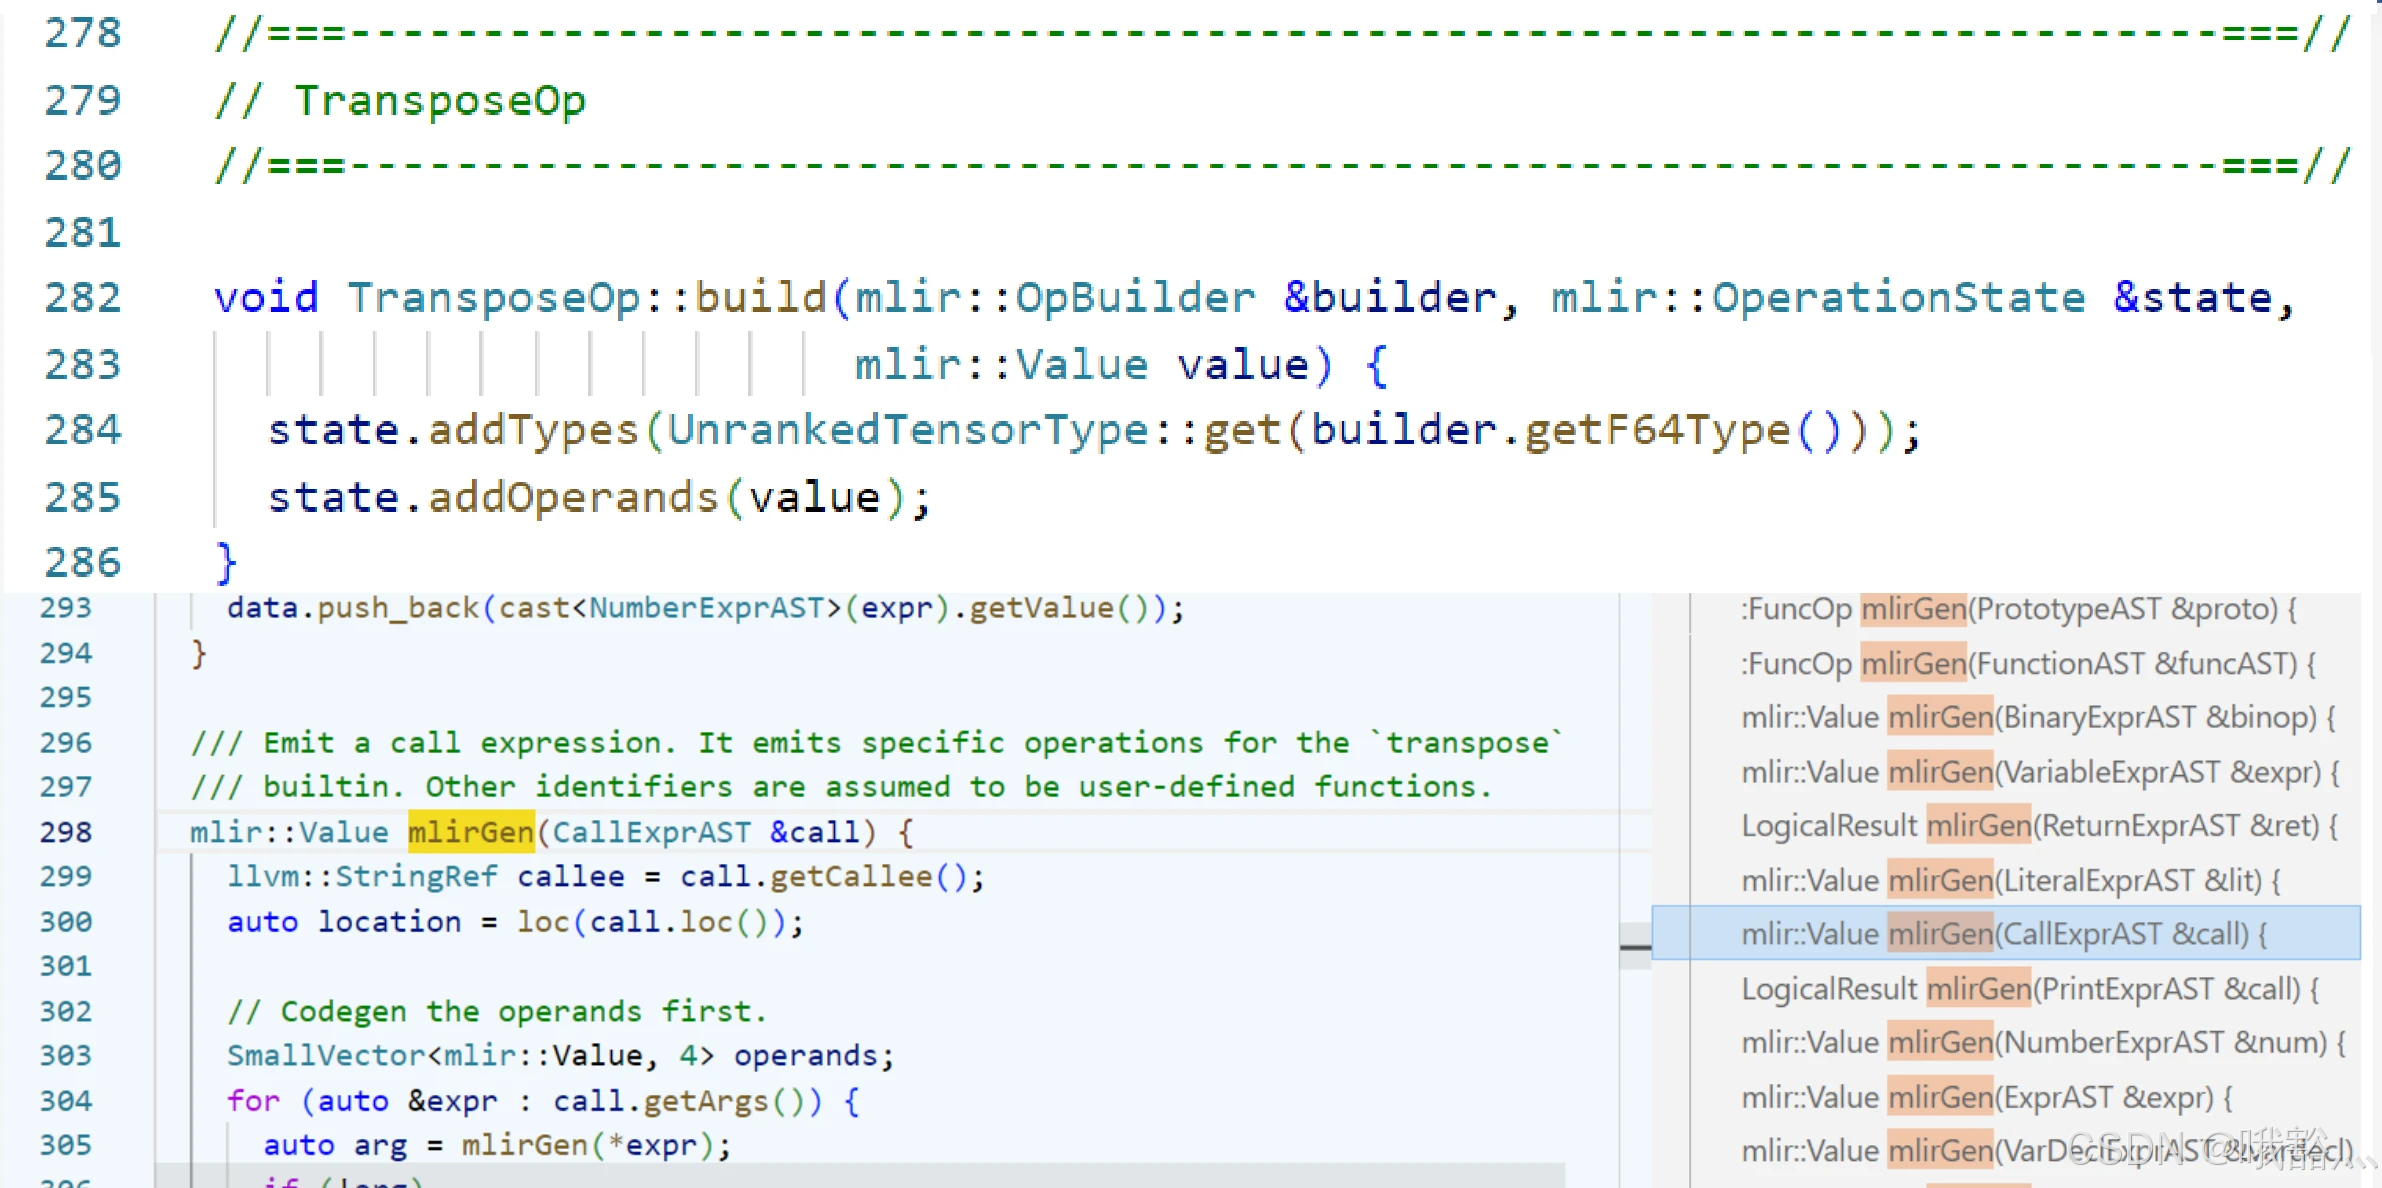The height and width of the screenshot is (1188, 2382).
Task: Select the mlirGen(PrototypeAST &proto) search result
Action: pyautogui.click(x=2018, y=609)
